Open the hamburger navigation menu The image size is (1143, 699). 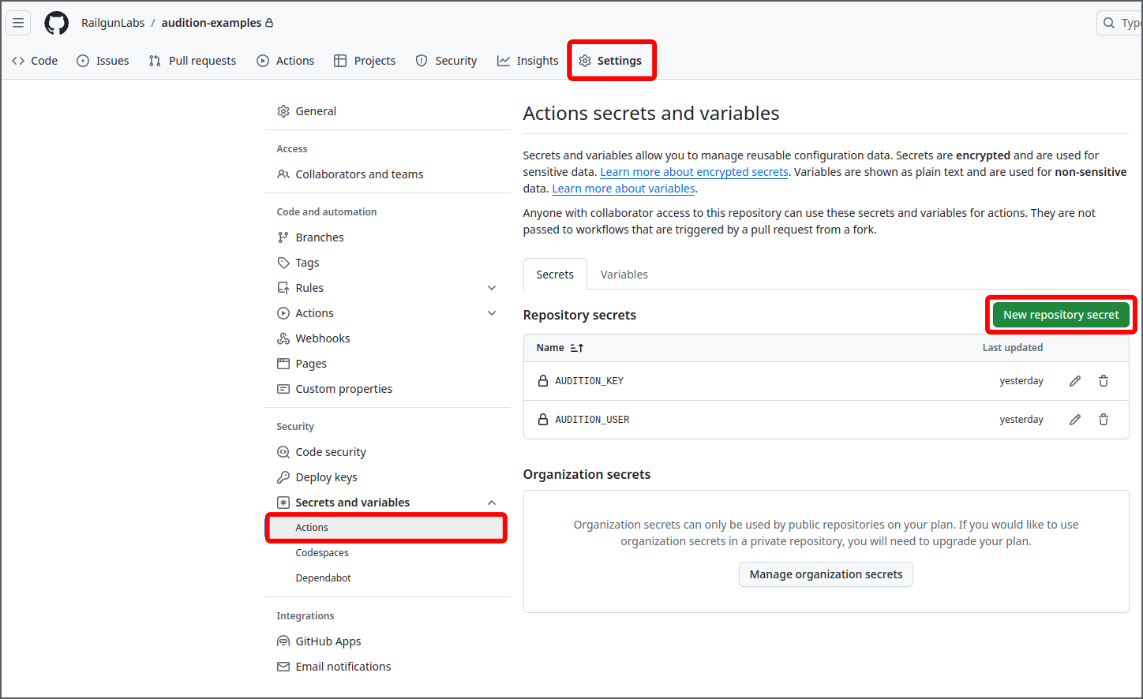point(20,23)
